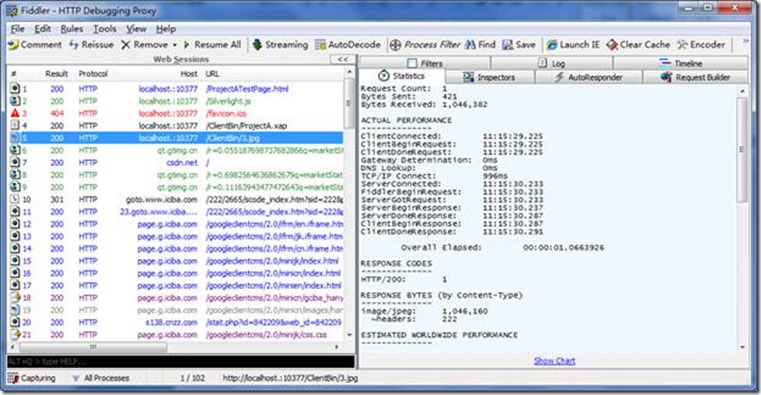The width and height of the screenshot is (761, 395).
Task: Open the AutoResponder tab
Action: click(x=589, y=77)
